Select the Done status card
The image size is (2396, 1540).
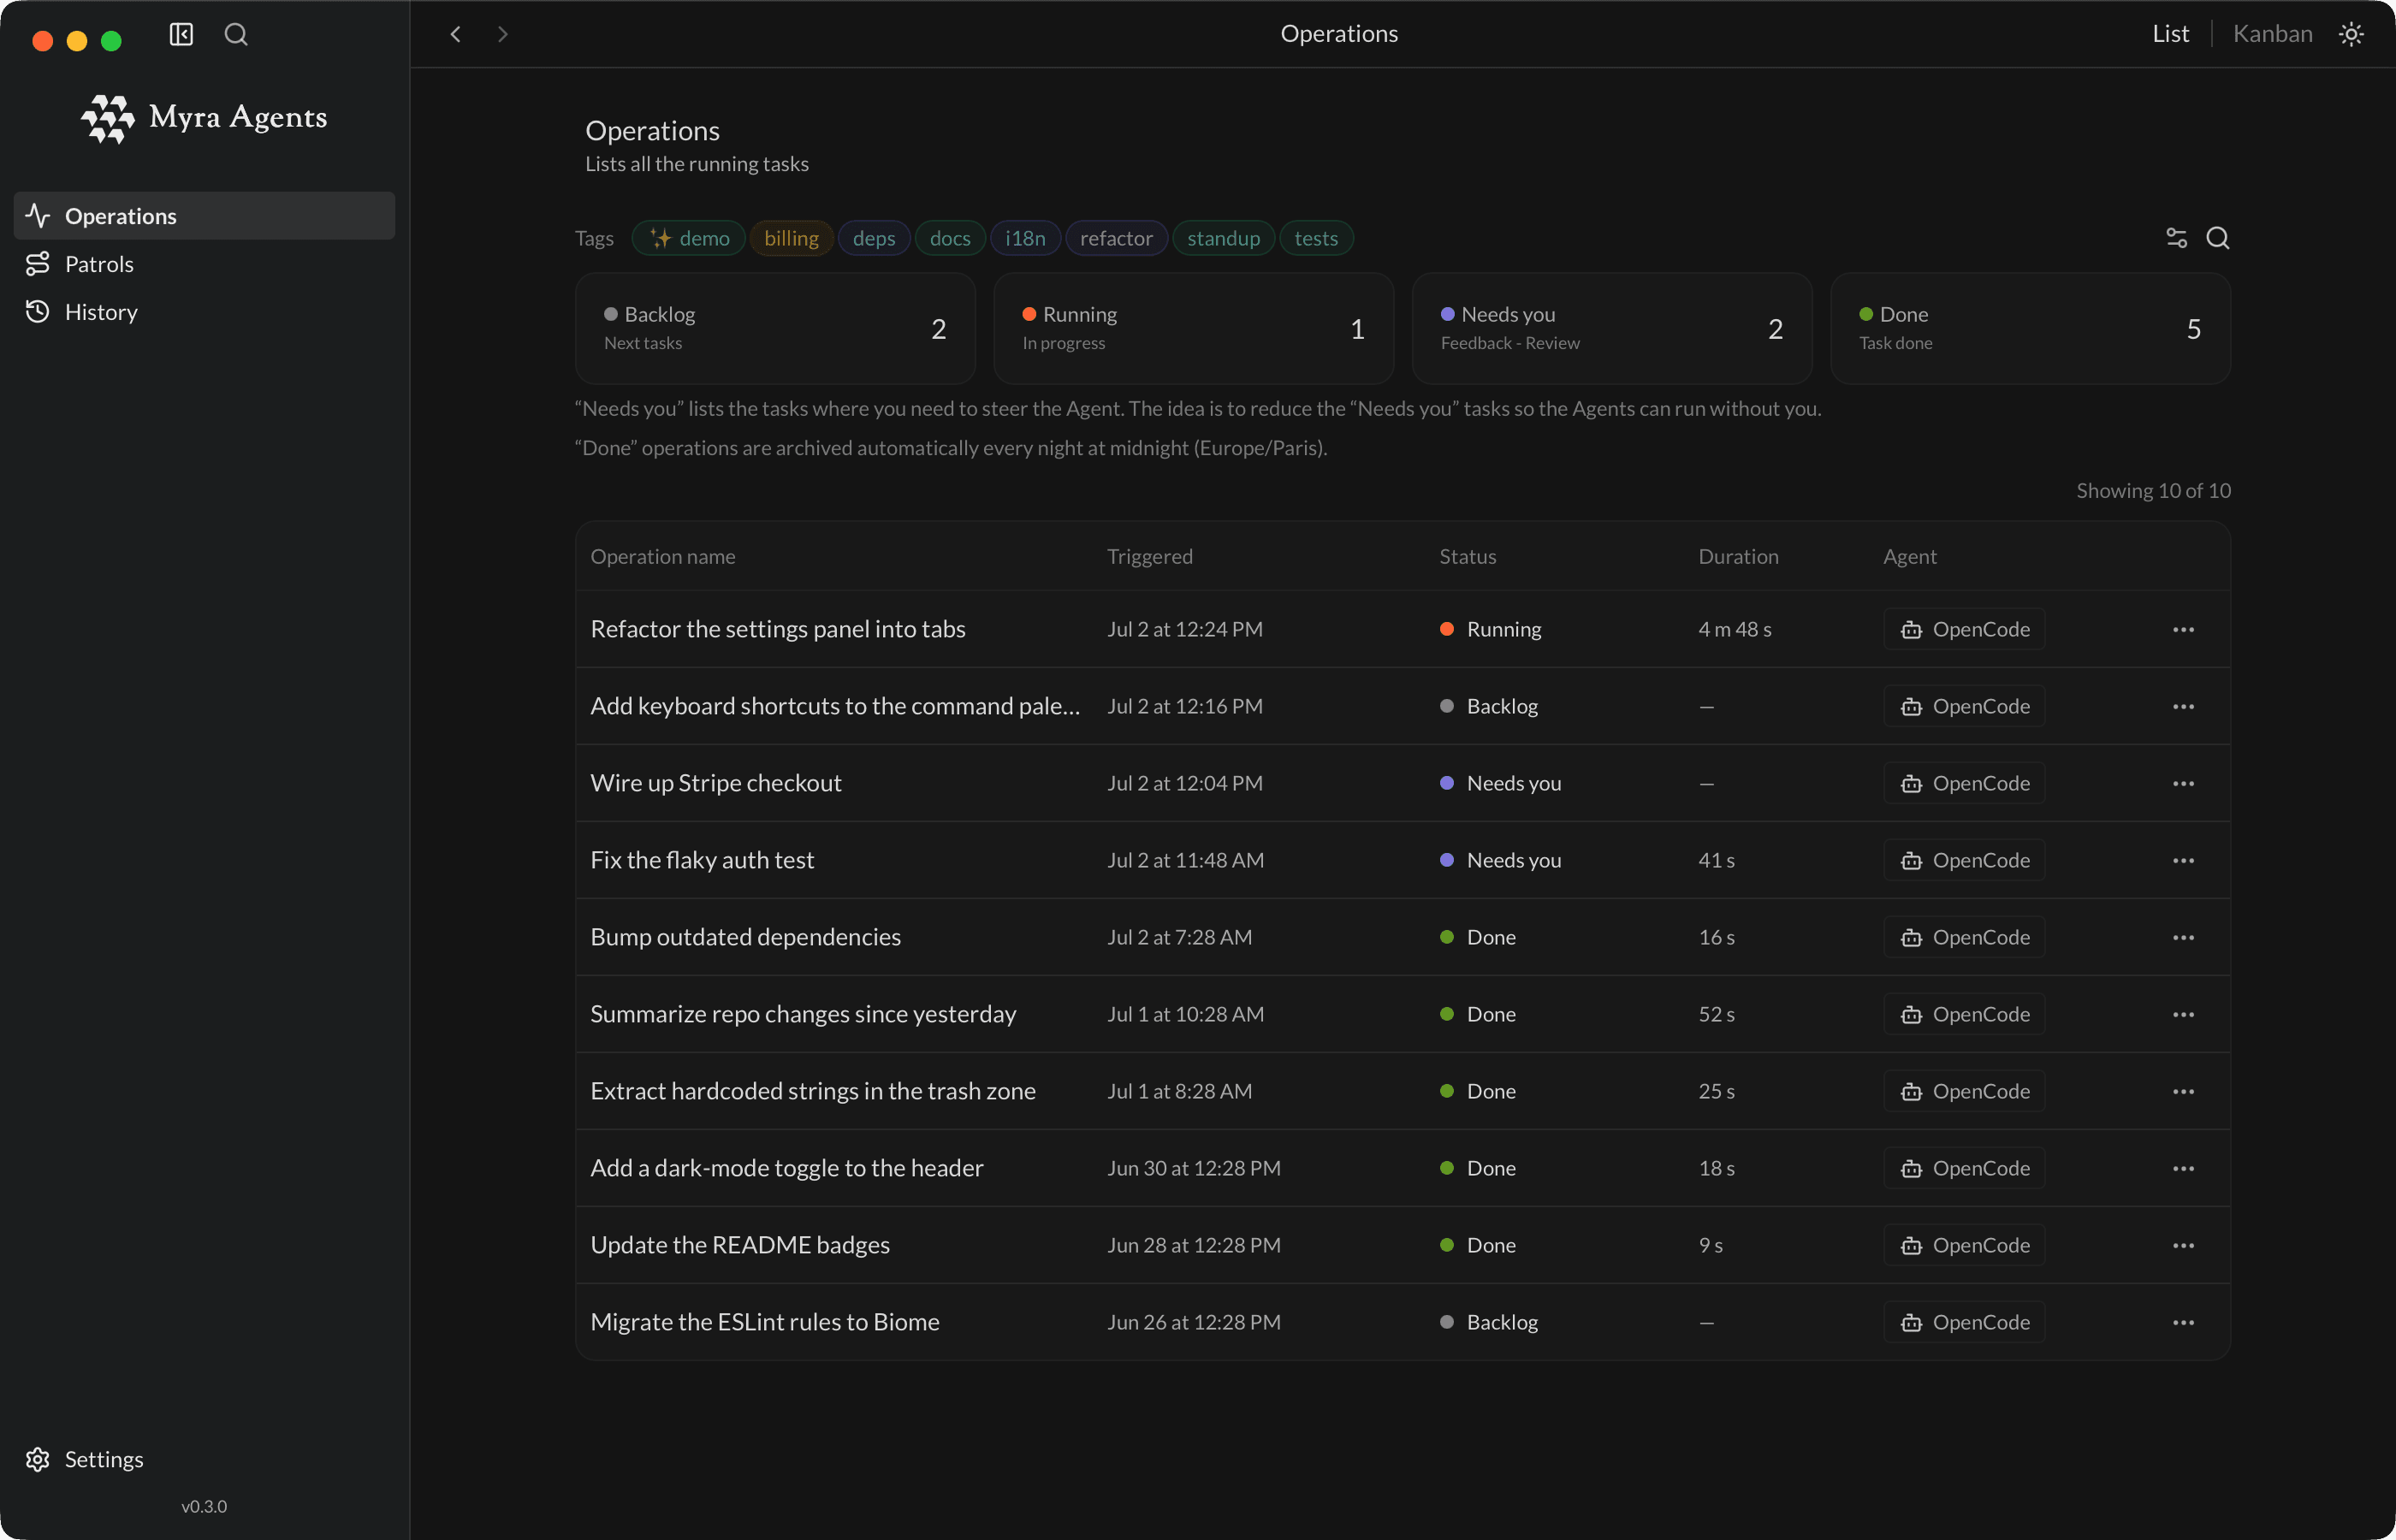coord(2030,329)
